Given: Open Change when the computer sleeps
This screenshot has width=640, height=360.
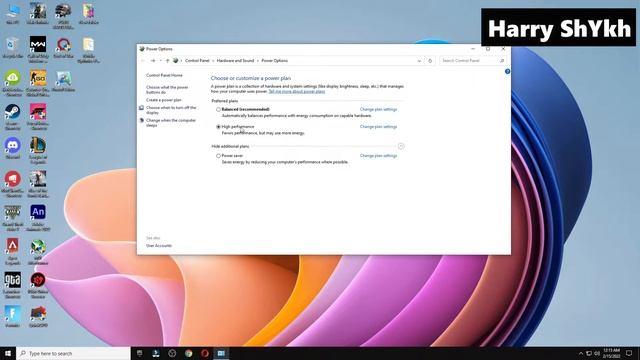Looking at the screenshot, I should click(171, 123).
